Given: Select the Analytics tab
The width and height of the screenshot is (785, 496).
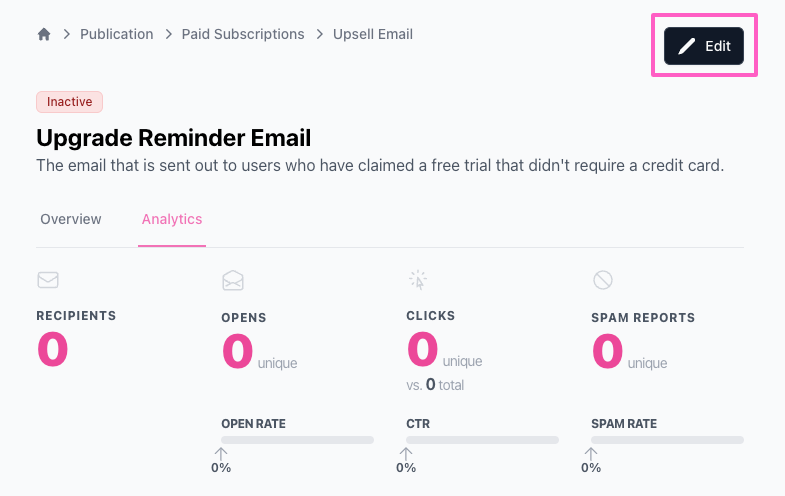Looking at the screenshot, I should pyautogui.click(x=172, y=219).
